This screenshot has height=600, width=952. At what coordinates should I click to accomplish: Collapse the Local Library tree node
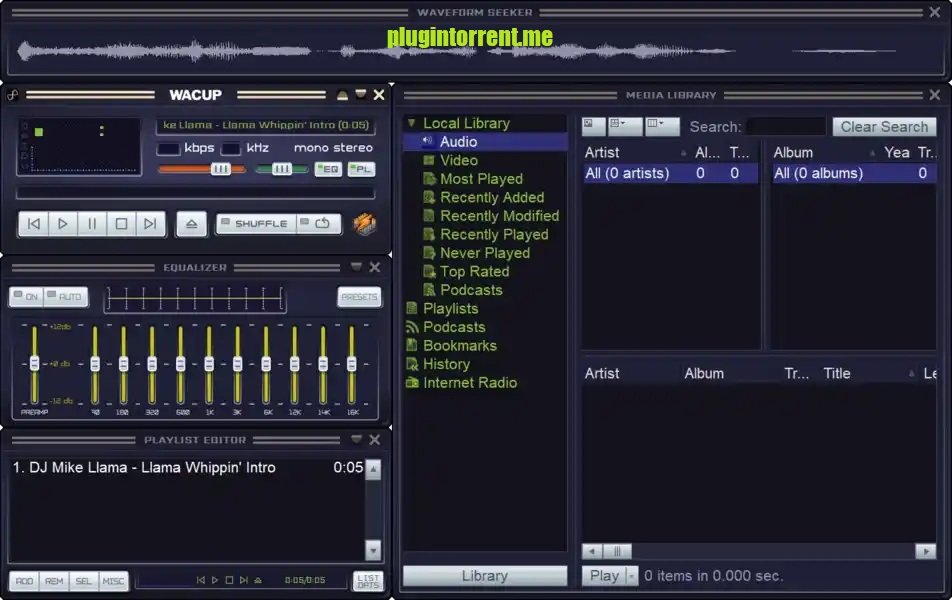pyautogui.click(x=412, y=123)
